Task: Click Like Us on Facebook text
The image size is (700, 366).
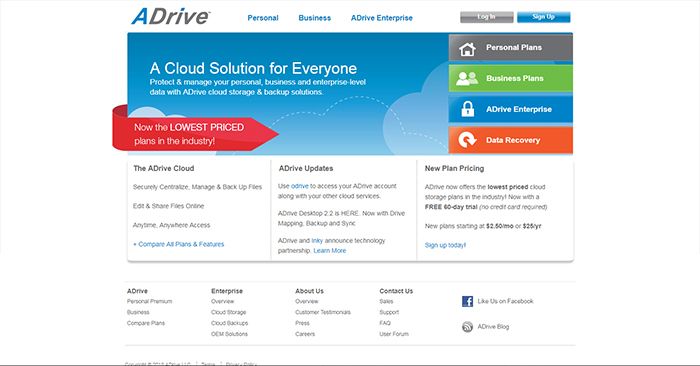Action: (x=505, y=301)
